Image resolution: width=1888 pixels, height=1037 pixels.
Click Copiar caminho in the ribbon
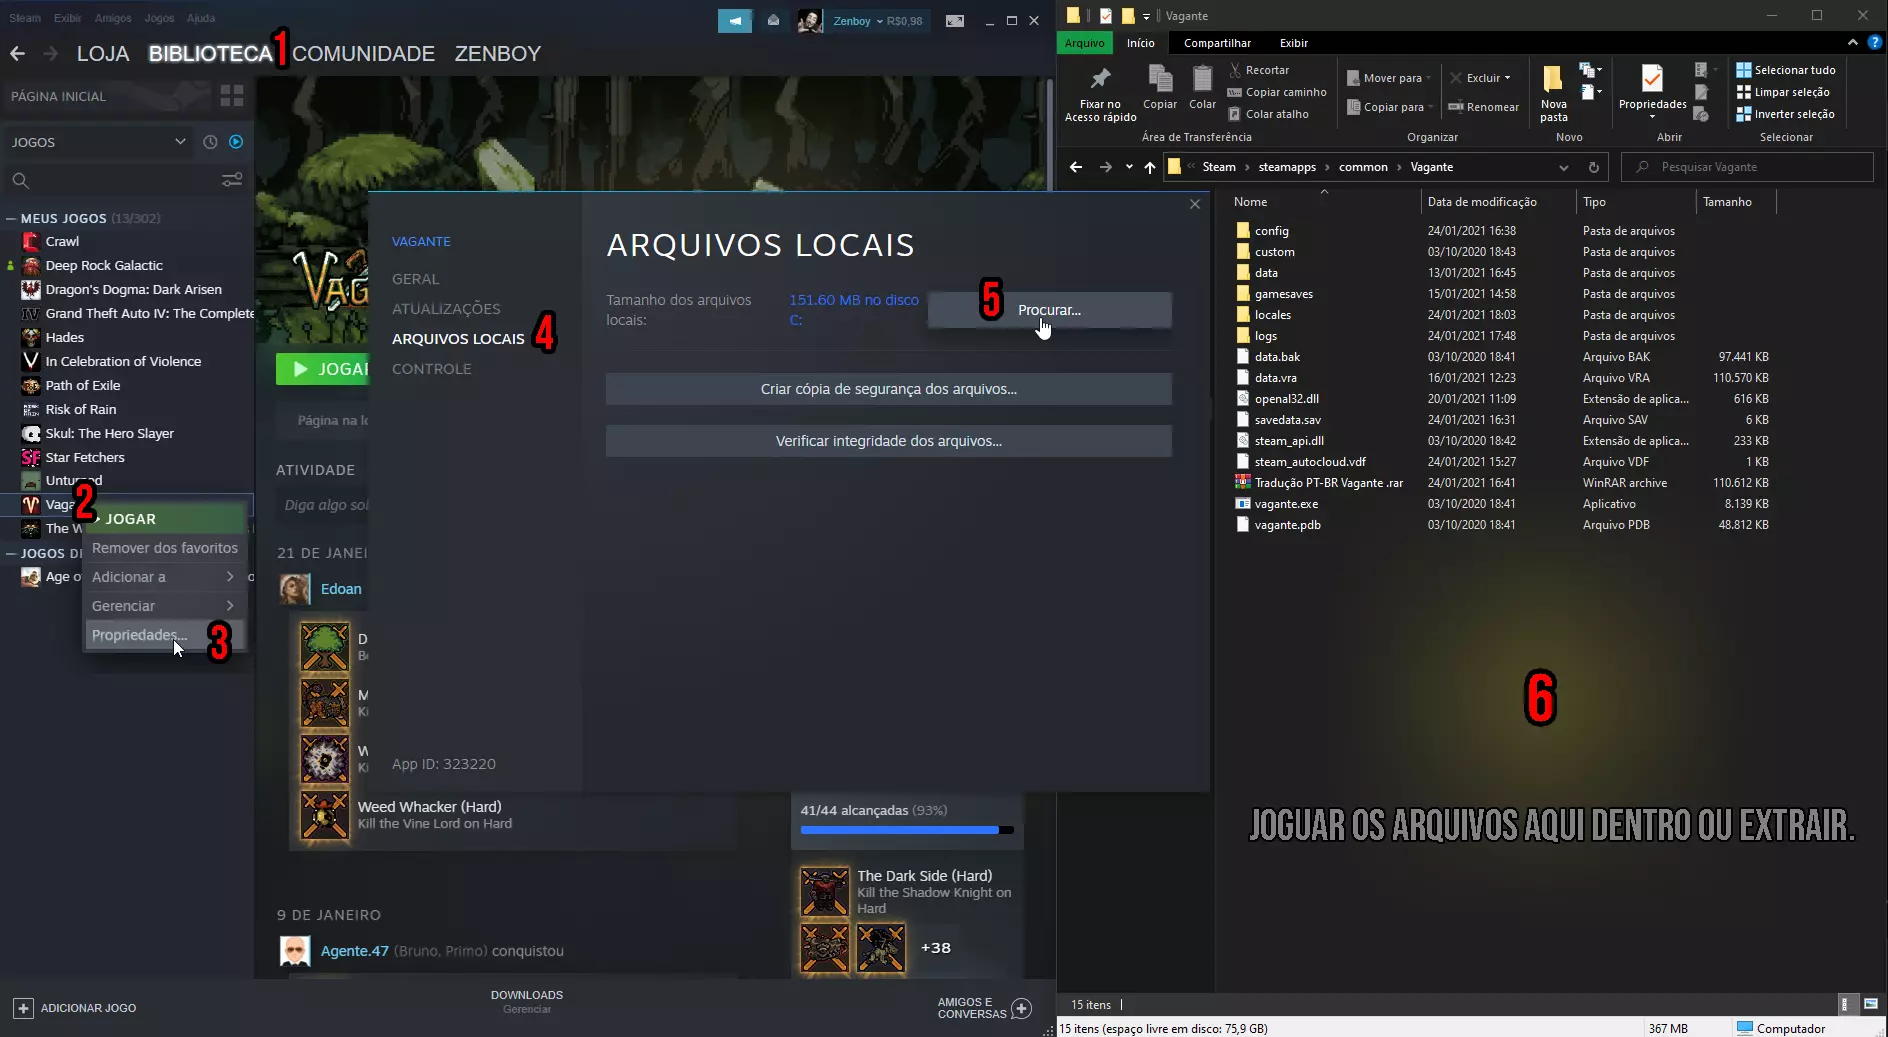[x=1277, y=92]
